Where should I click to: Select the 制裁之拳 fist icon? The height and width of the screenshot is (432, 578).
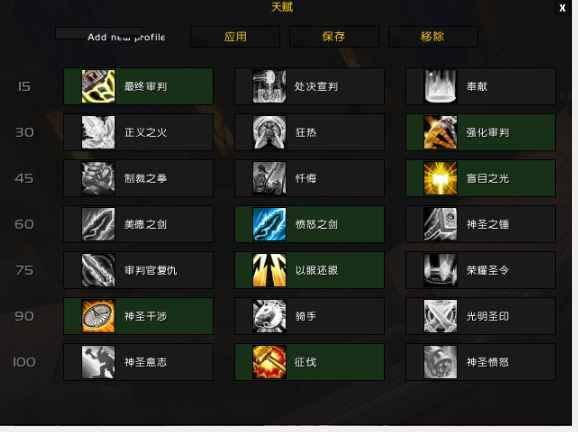[98, 178]
